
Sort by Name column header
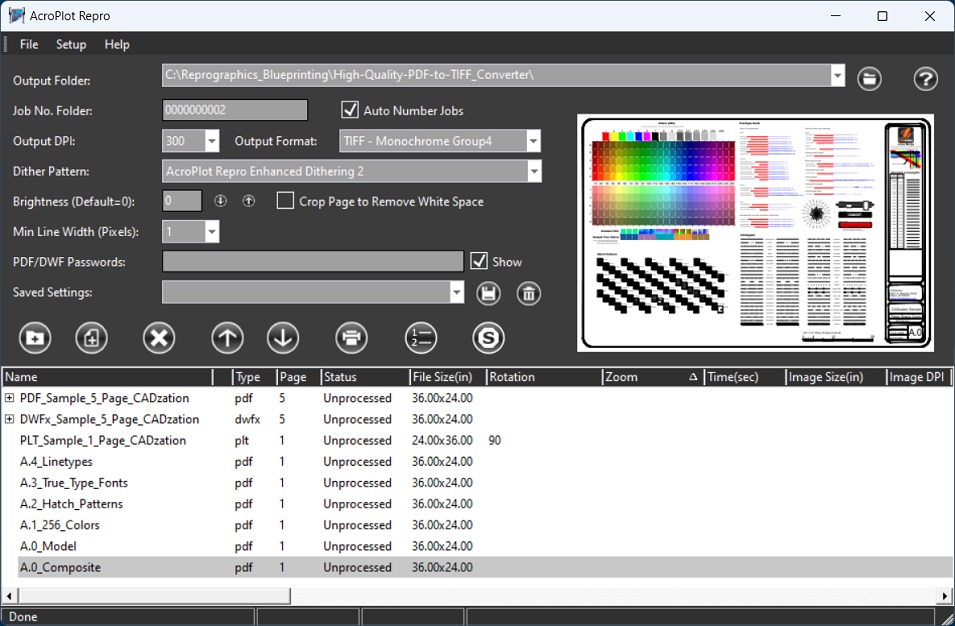[107, 377]
